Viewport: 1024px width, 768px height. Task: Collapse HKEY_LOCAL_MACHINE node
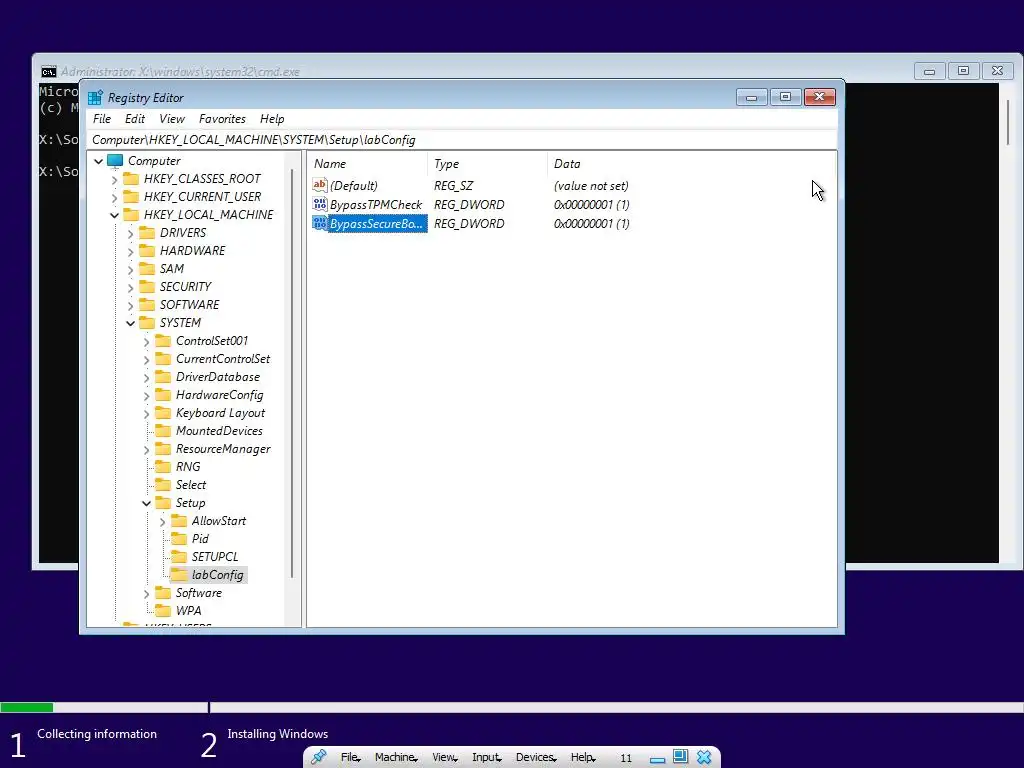[x=115, y=215]
